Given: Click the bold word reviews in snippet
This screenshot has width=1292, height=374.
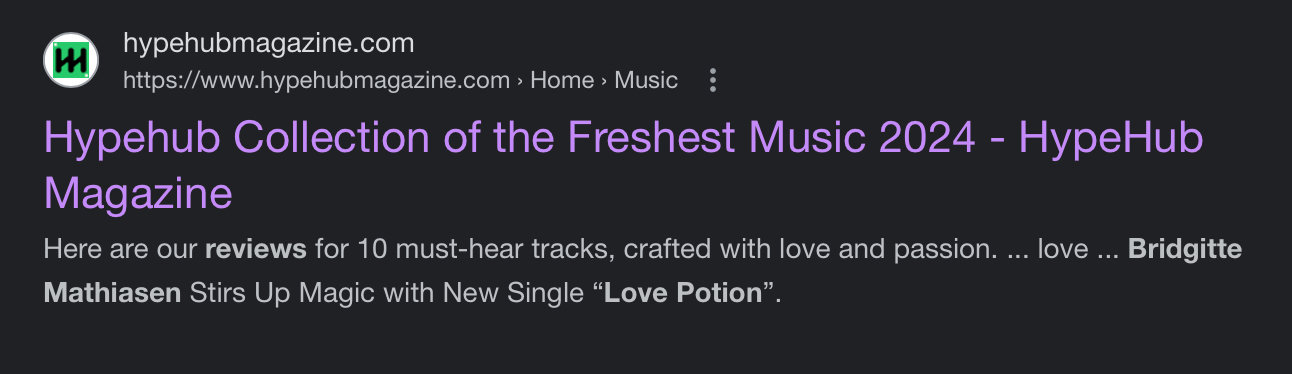Looking at the screenshot, I should (x=256, y=248).
